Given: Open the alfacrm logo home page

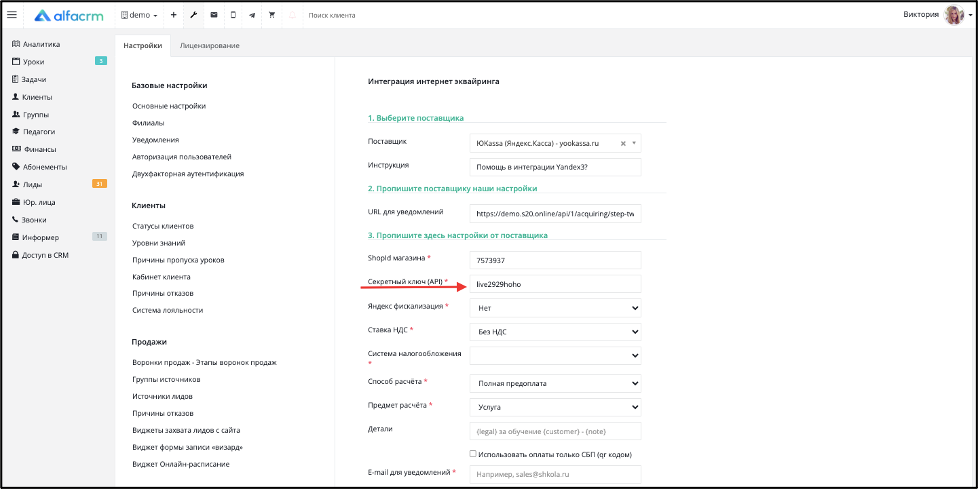Looking at the screenshot, I should click(x=71, y=15).
